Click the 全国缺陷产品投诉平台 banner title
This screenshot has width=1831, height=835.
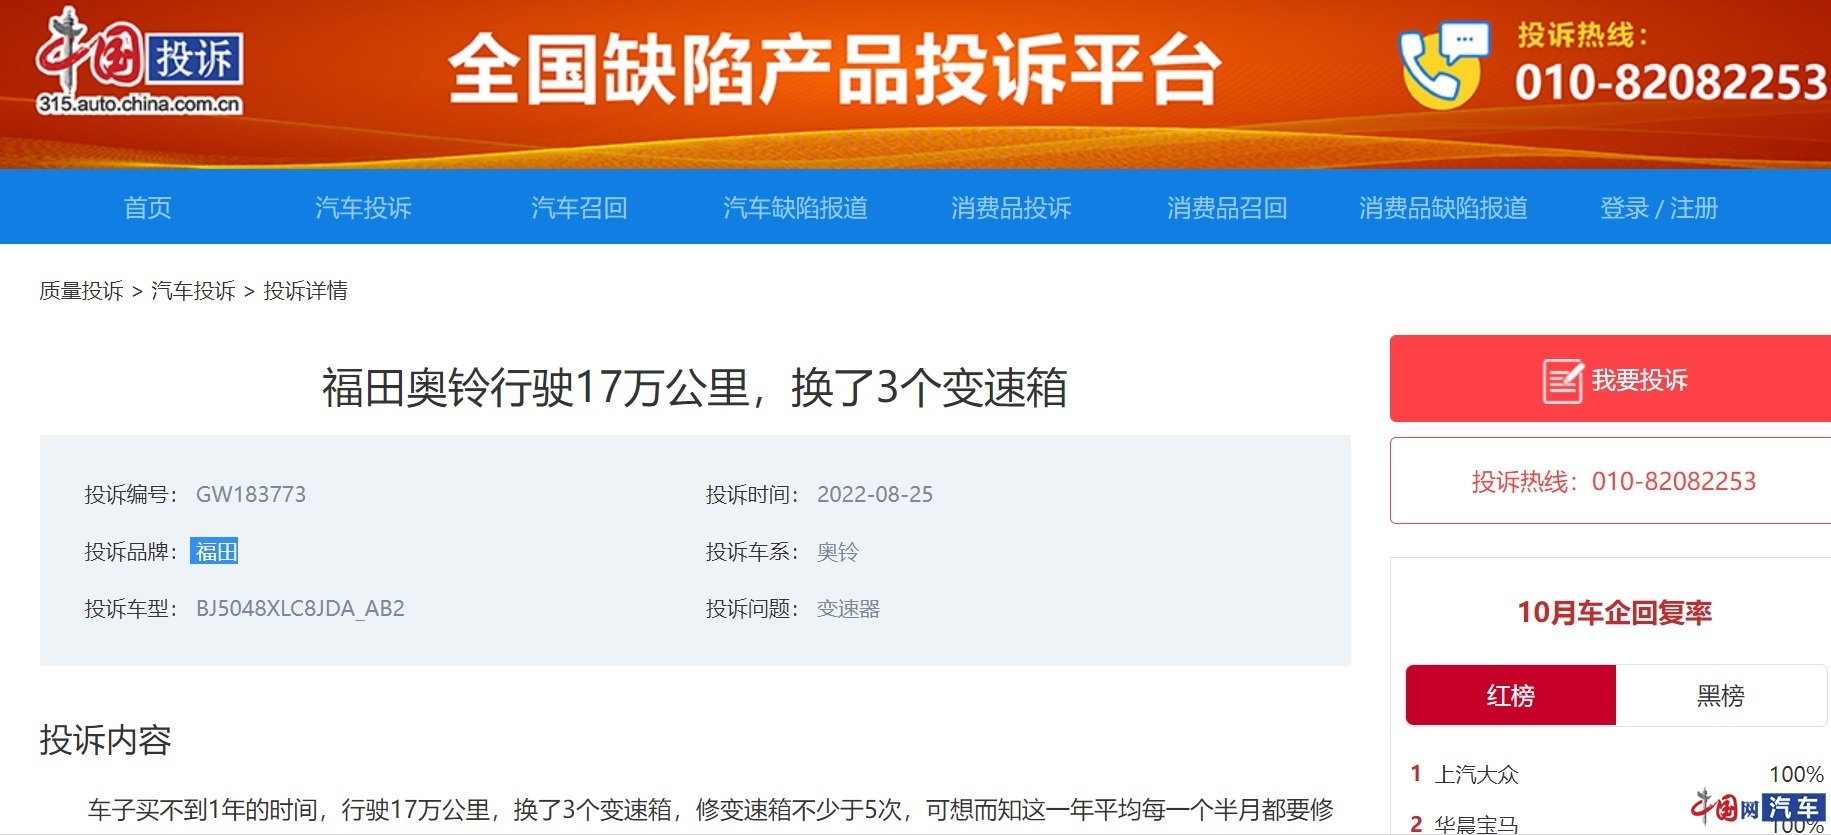834,70
